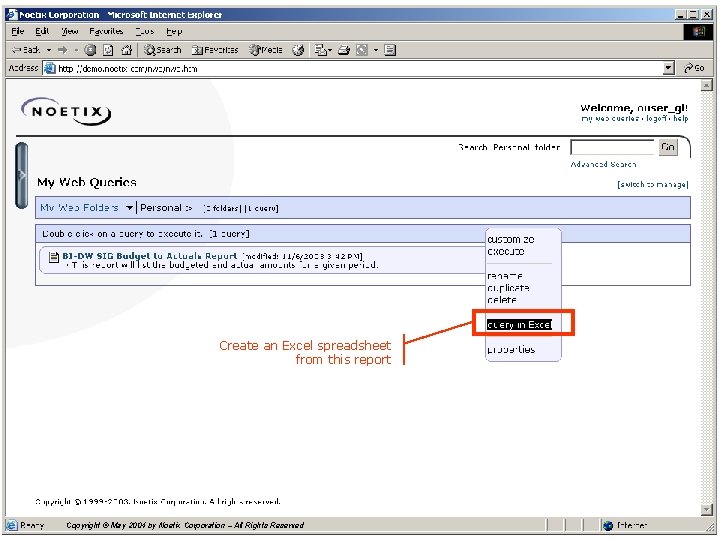Open the Tools menu
Image resolution: width=720 pixels, height=540 pixels.
pos(145,31)
